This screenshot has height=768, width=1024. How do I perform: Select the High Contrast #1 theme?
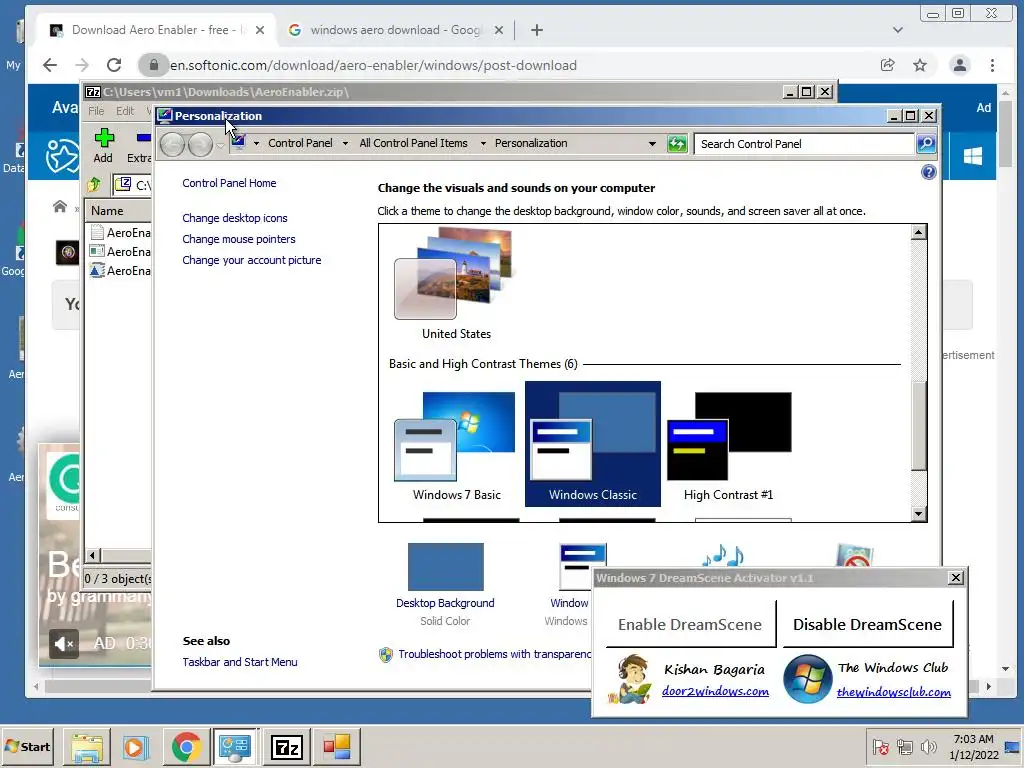[x=729, y=444]
